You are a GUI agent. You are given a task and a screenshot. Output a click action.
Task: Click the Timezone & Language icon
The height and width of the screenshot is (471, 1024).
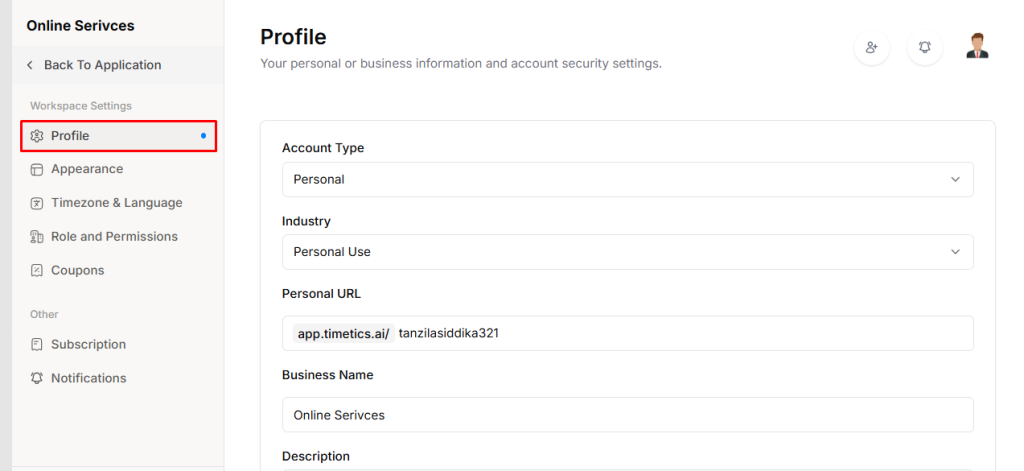37,203
